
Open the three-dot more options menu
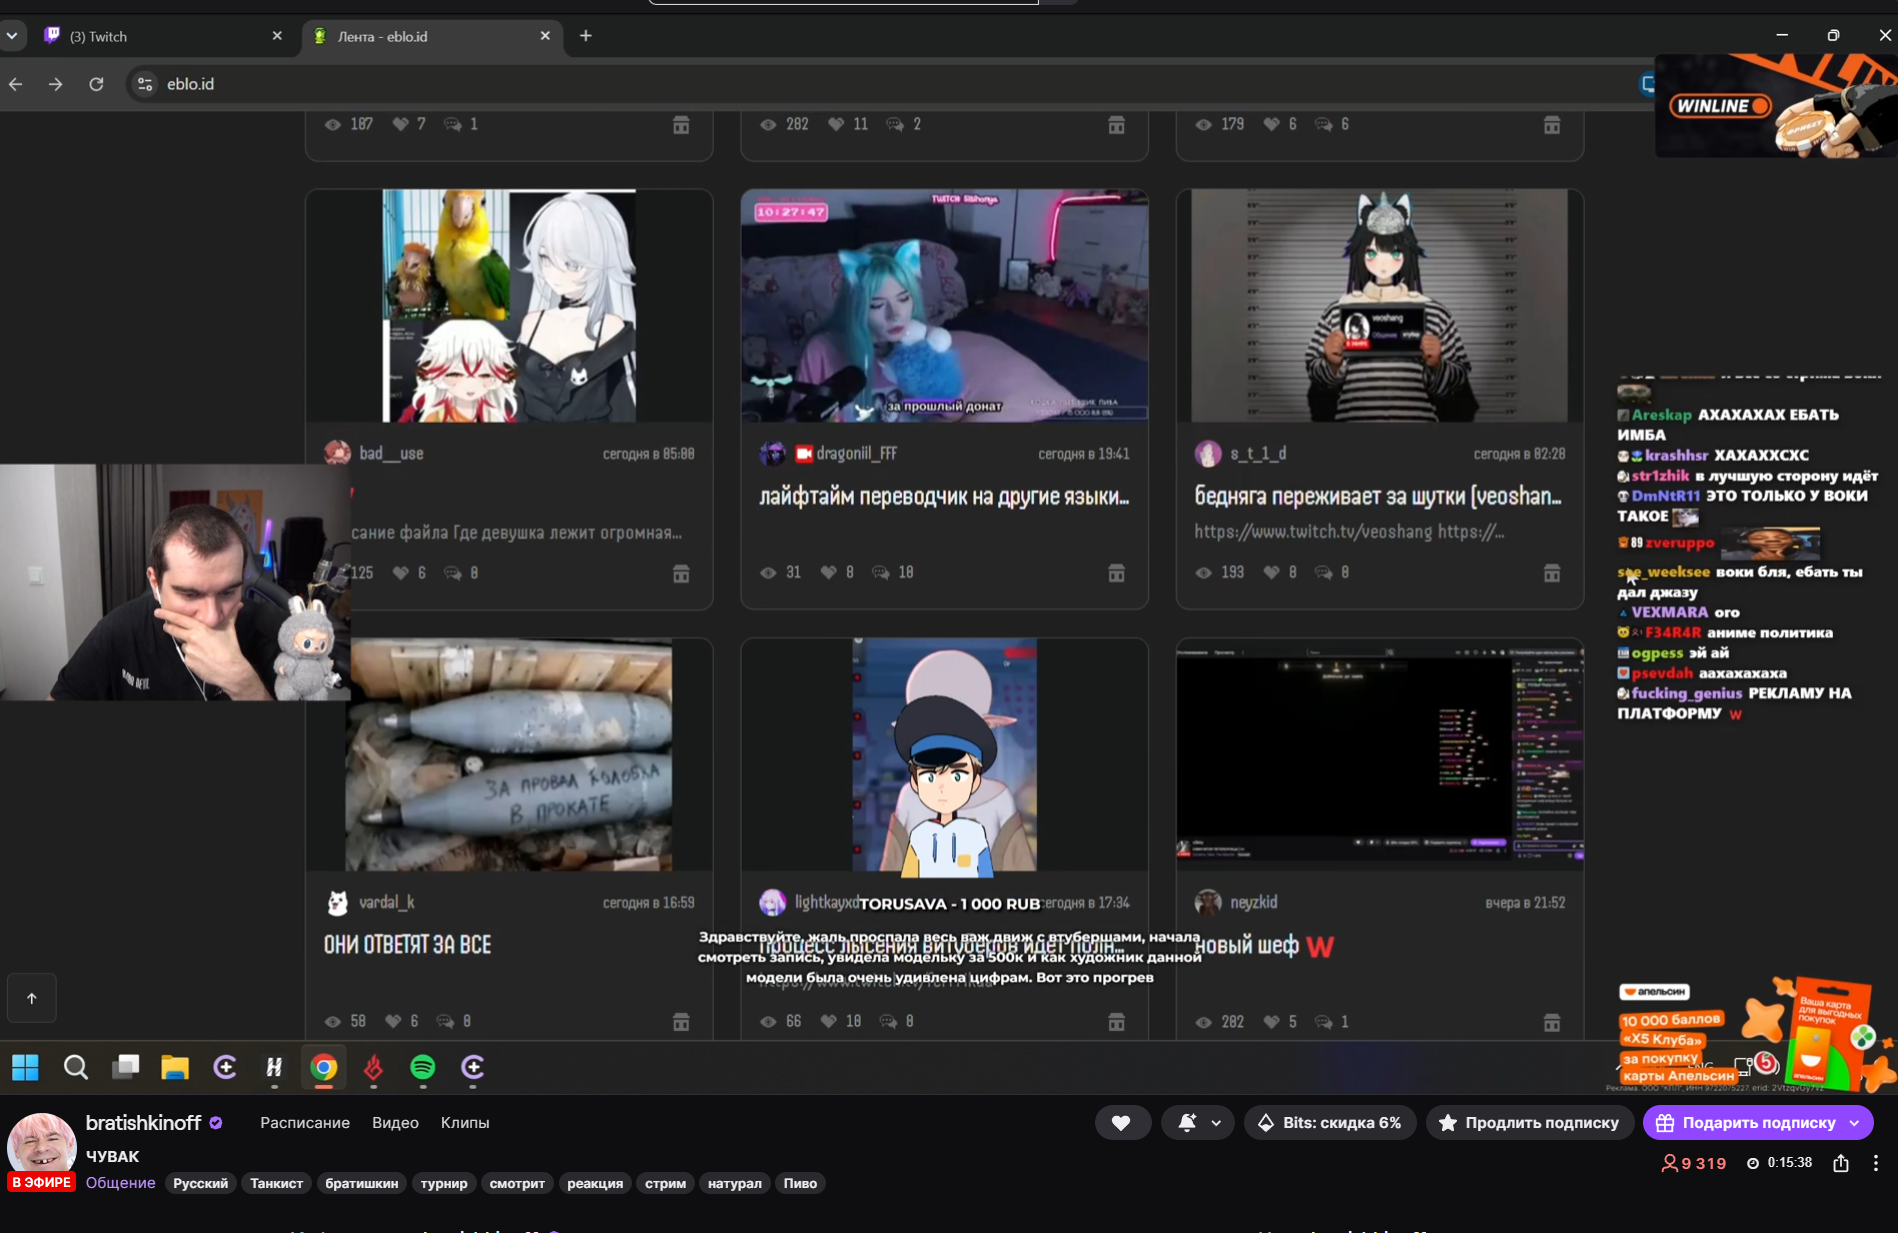click(1876, 1163)
